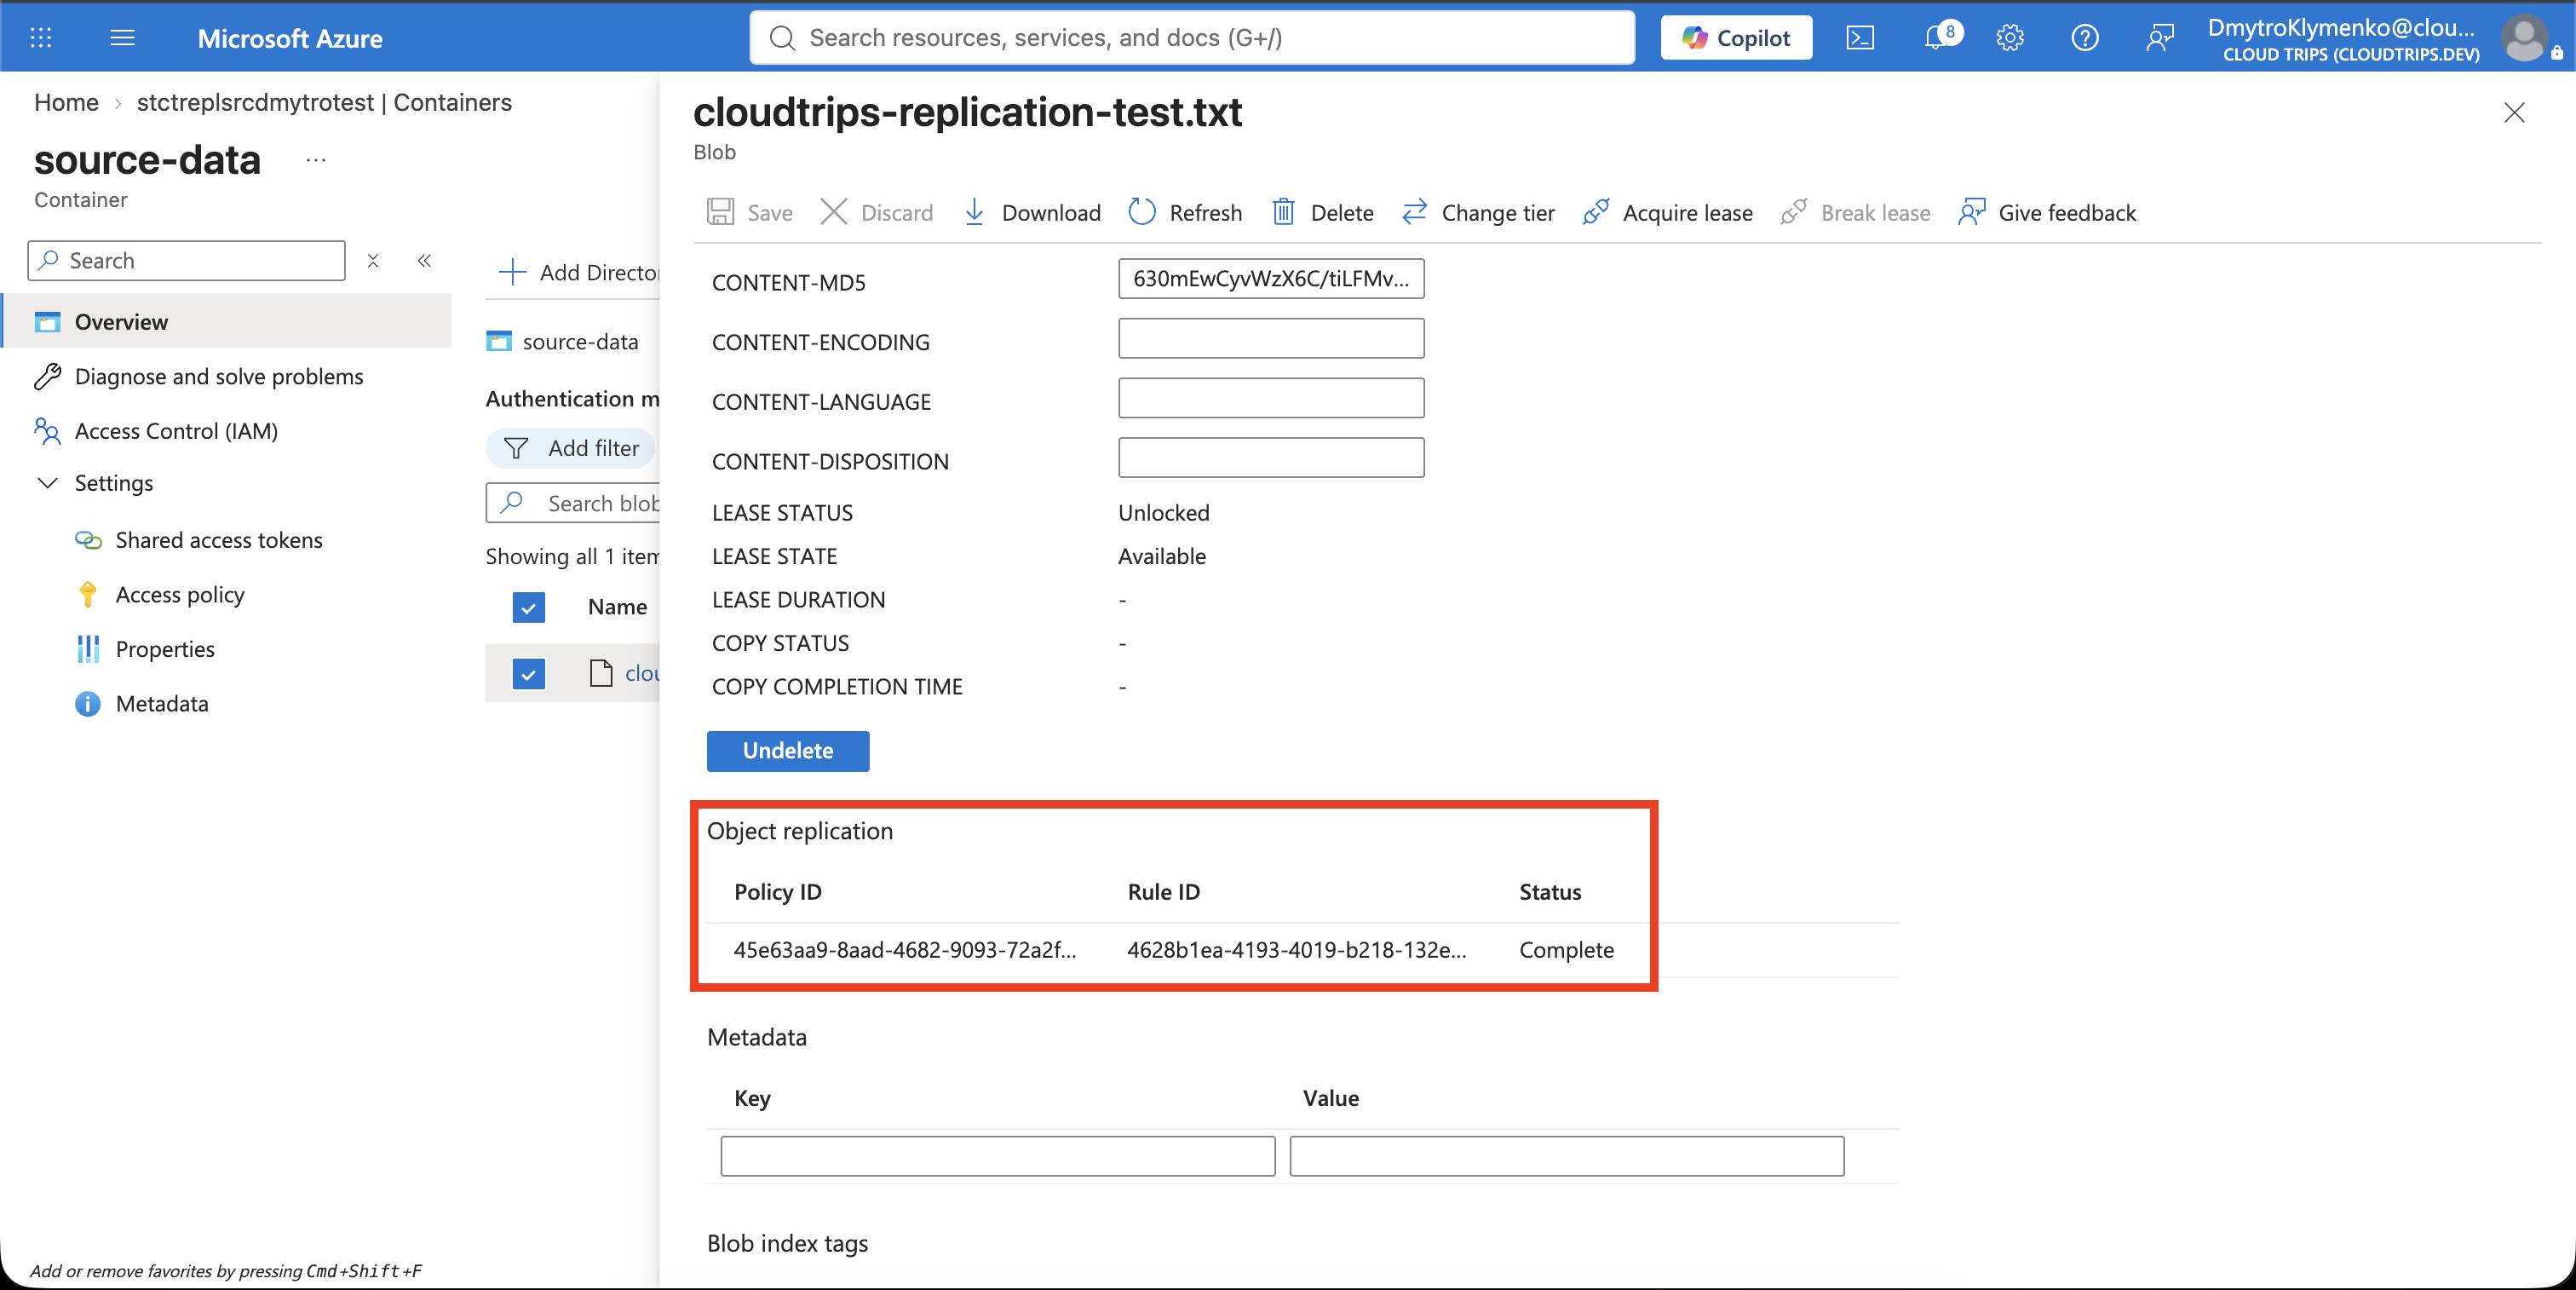Image resolution: width=2576 pixels, height=1290 pixels.
Task: Open the source-data ellipsis more menu
Action: click(316, 160)
